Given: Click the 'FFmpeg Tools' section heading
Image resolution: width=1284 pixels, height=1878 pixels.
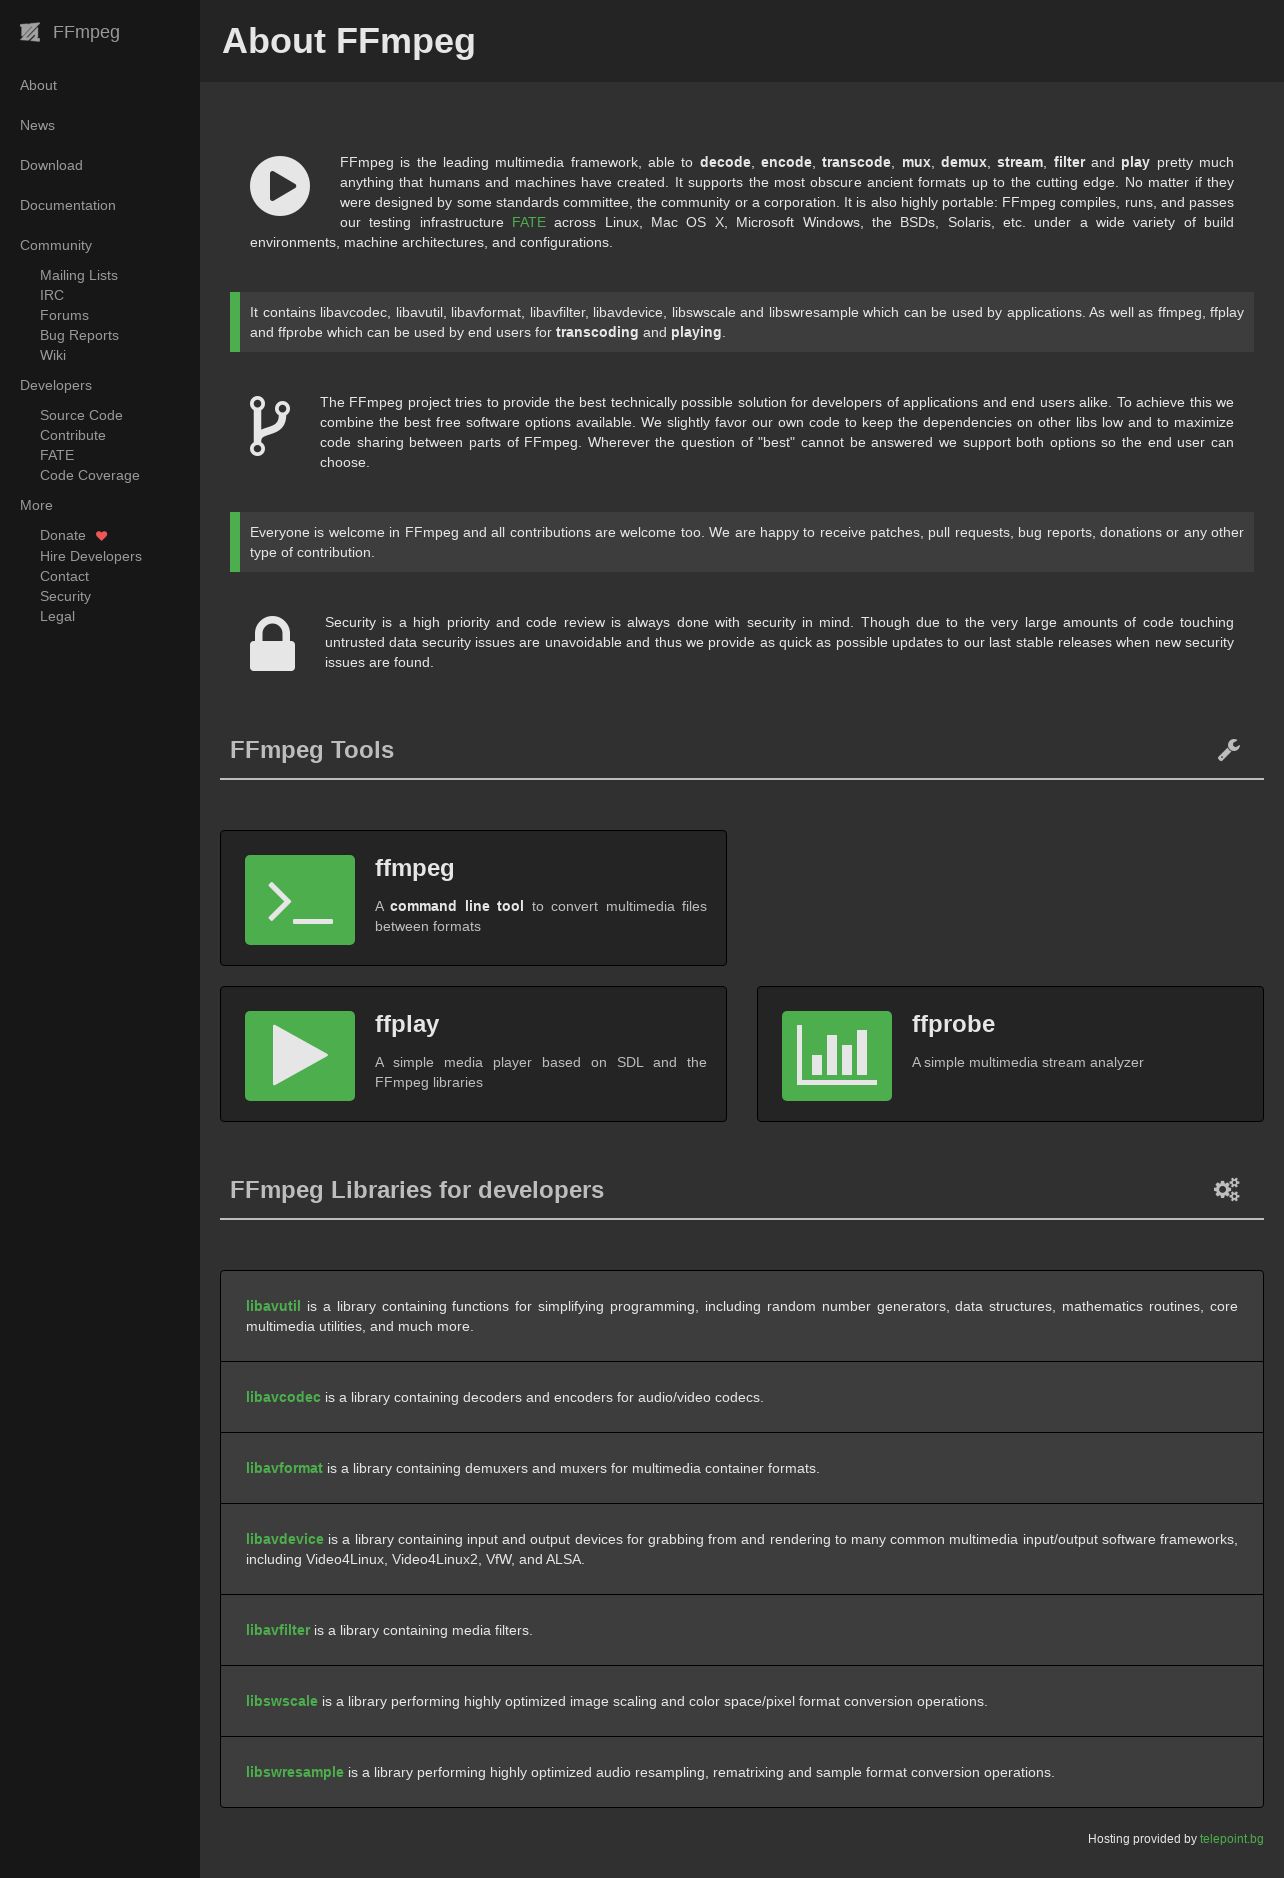Looking at the screenshot, I should 312,750.
